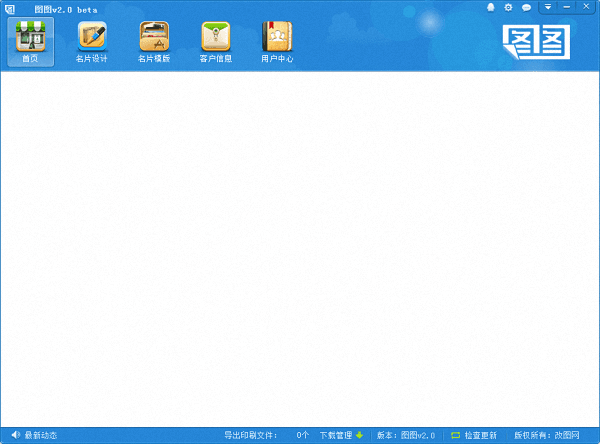Screen dimensions: 600x444
Task: Click the green download arrow icon
Action: [x=360, y=435]
